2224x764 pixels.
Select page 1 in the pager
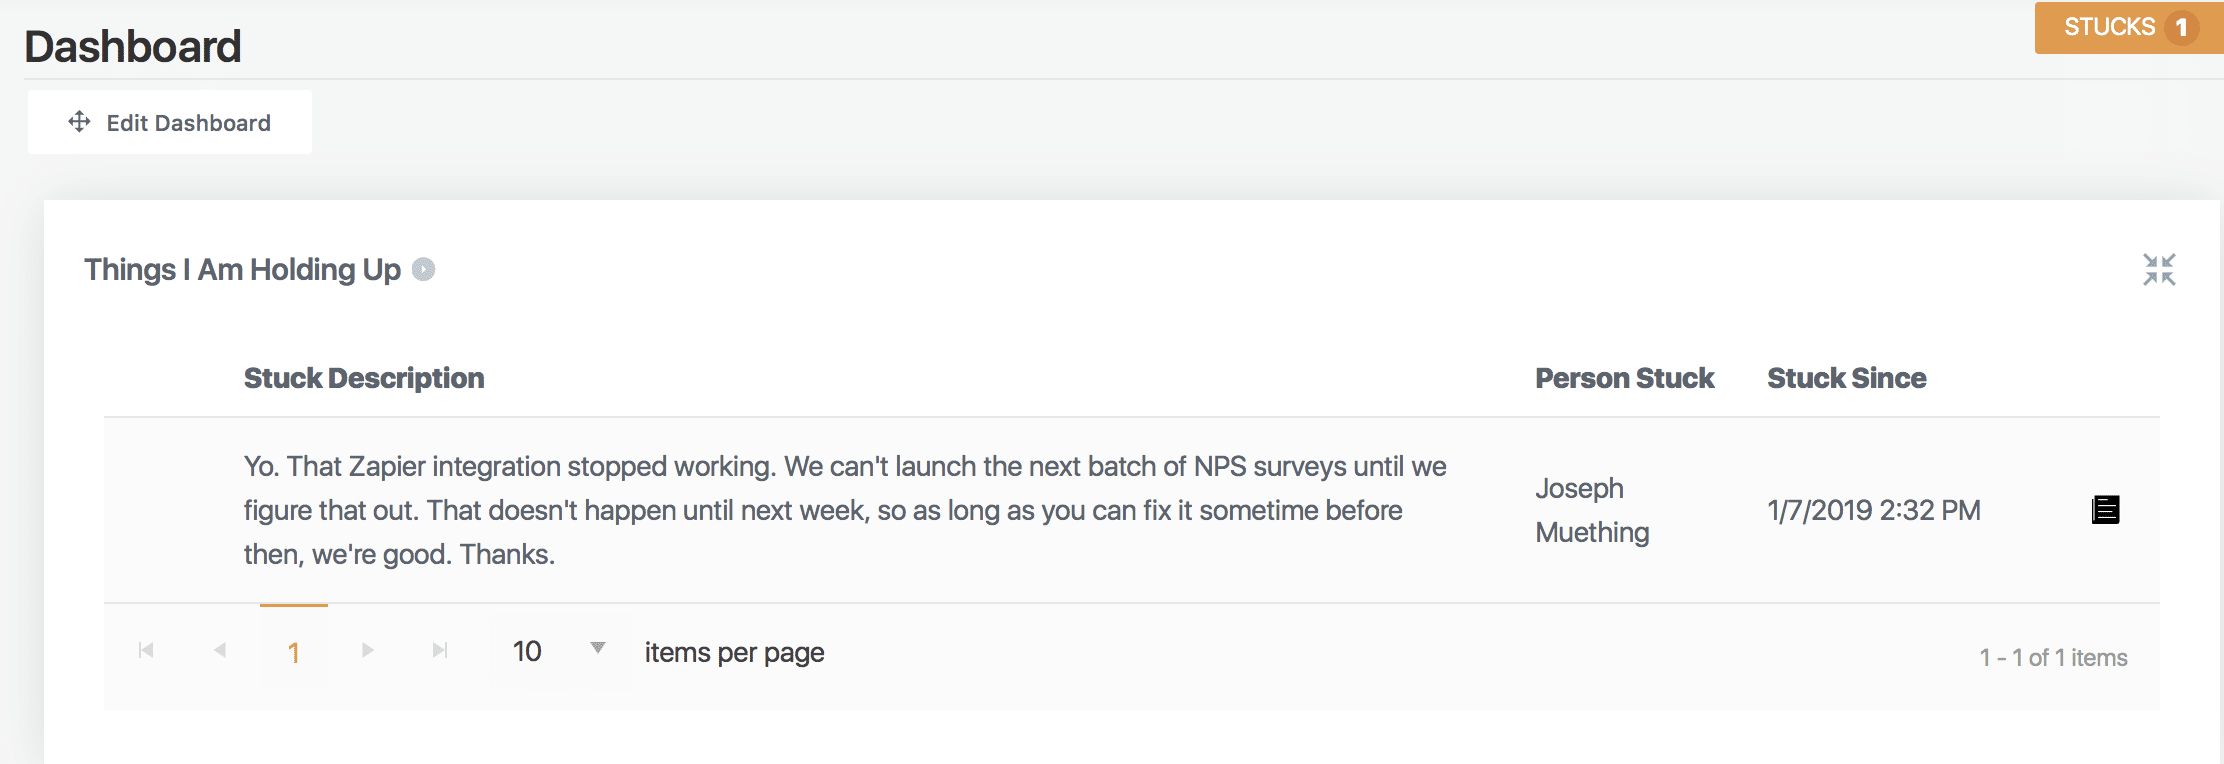[x=294, y=653]
